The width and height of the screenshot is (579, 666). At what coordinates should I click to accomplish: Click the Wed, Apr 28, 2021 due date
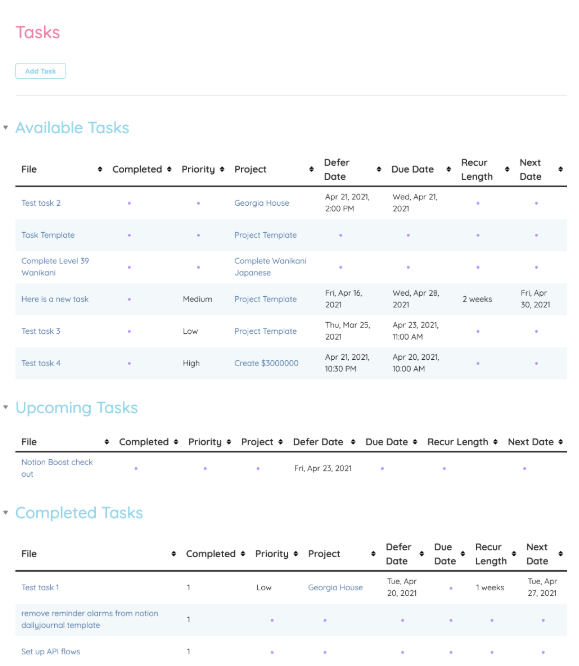416,299
